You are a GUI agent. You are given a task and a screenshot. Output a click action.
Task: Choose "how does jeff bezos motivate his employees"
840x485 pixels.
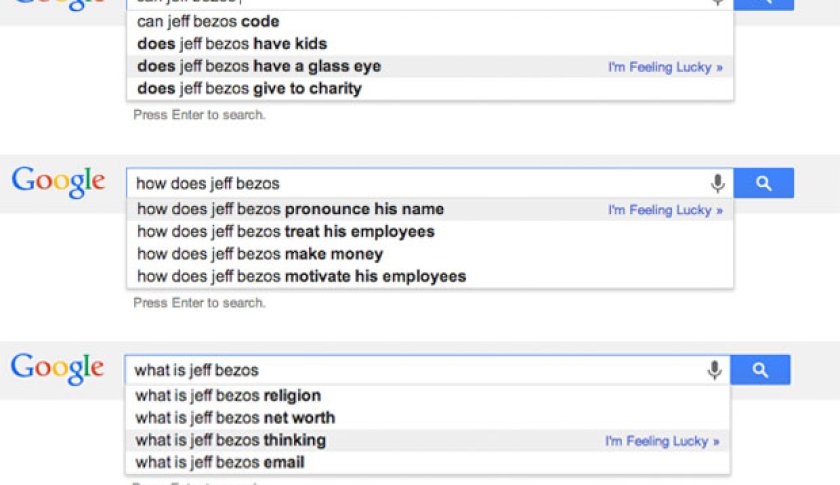coord(301,276)
